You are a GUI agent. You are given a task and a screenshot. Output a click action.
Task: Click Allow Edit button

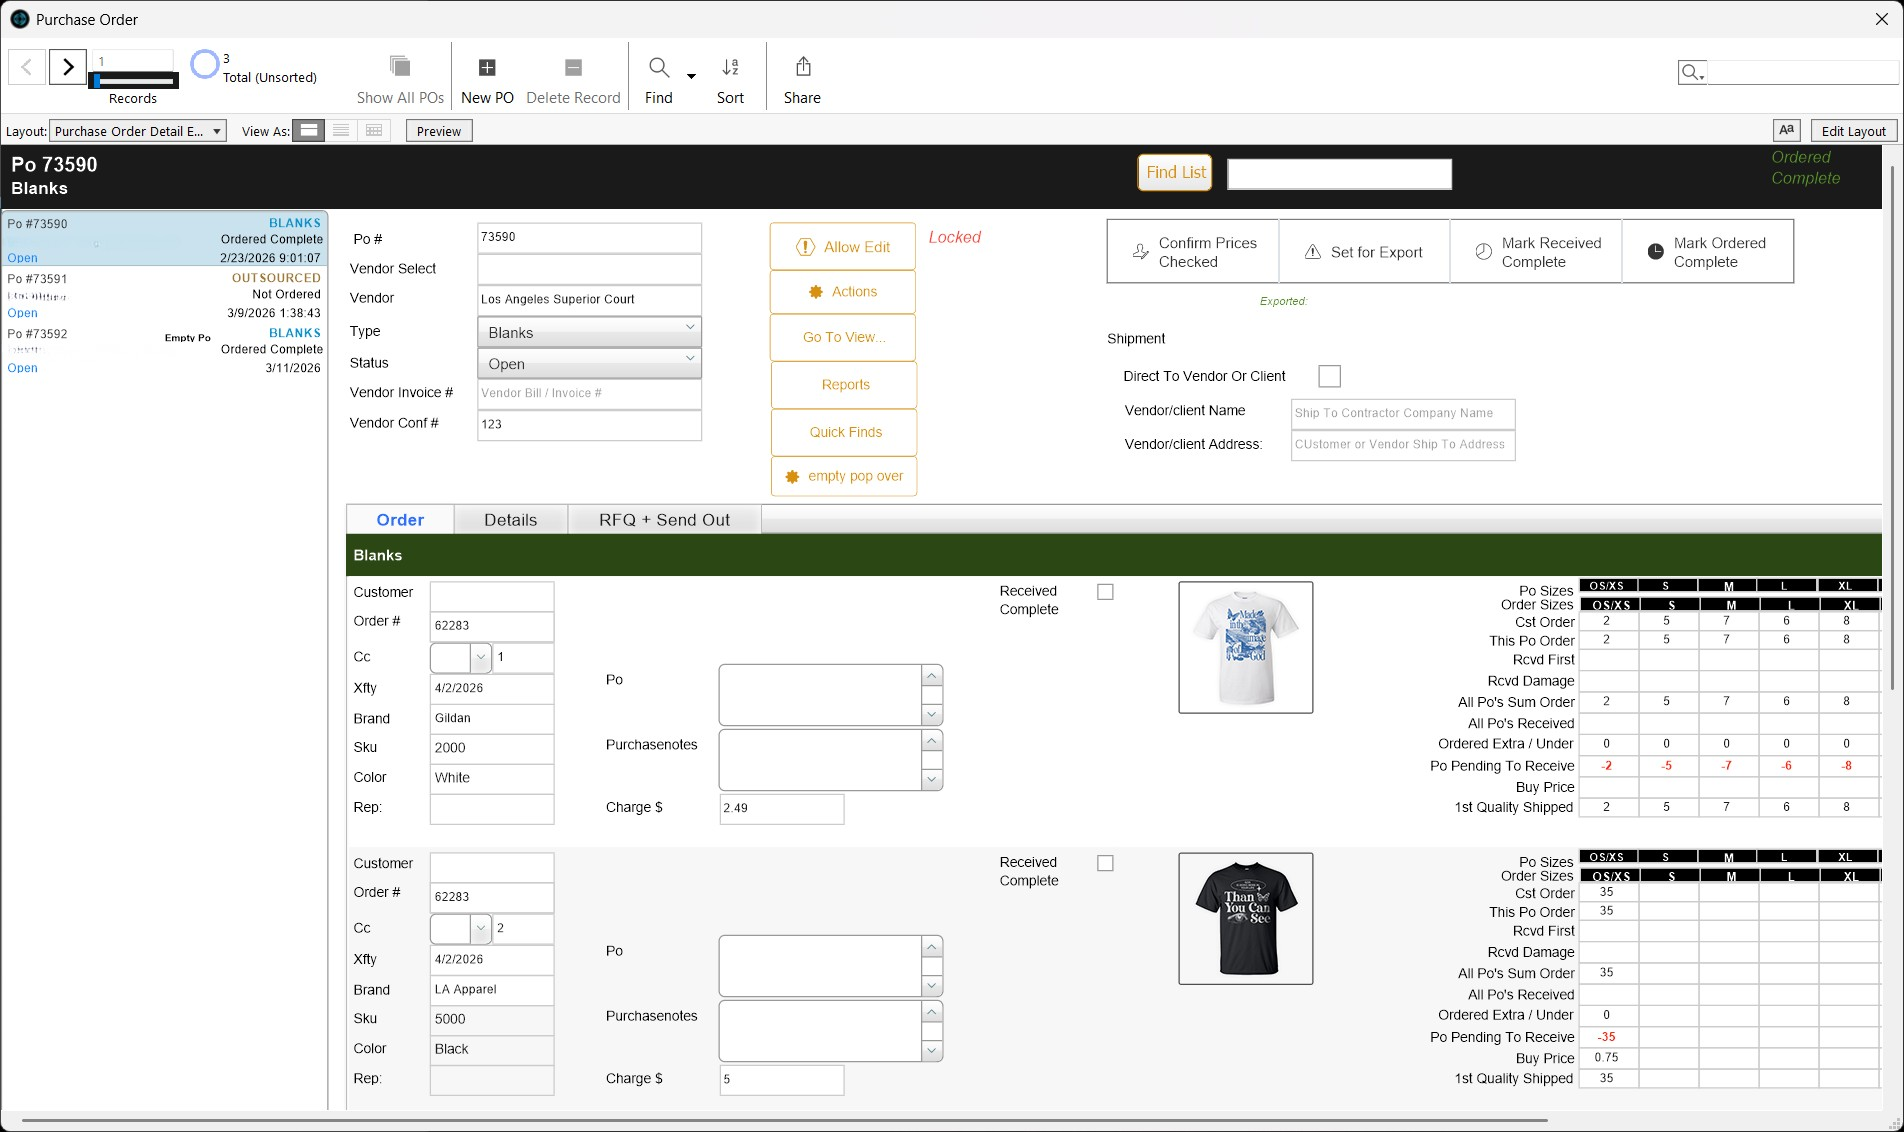[x=843, y=246]
